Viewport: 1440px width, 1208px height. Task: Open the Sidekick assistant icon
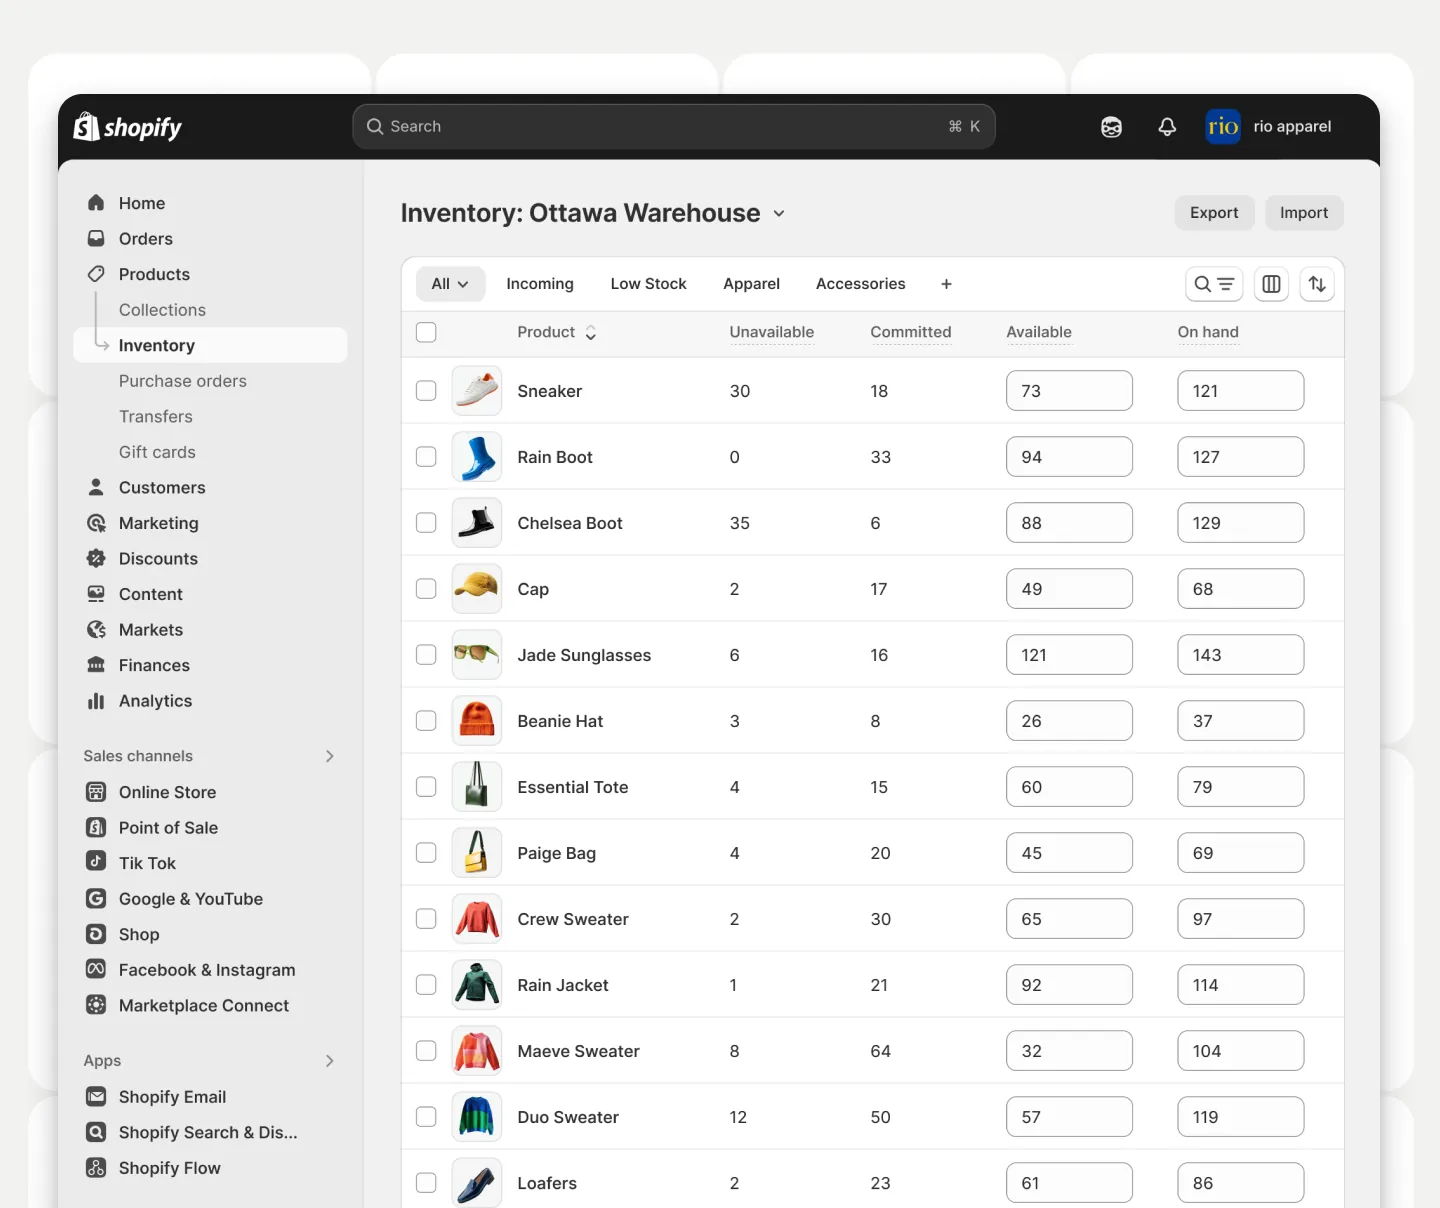[1111, 127]
